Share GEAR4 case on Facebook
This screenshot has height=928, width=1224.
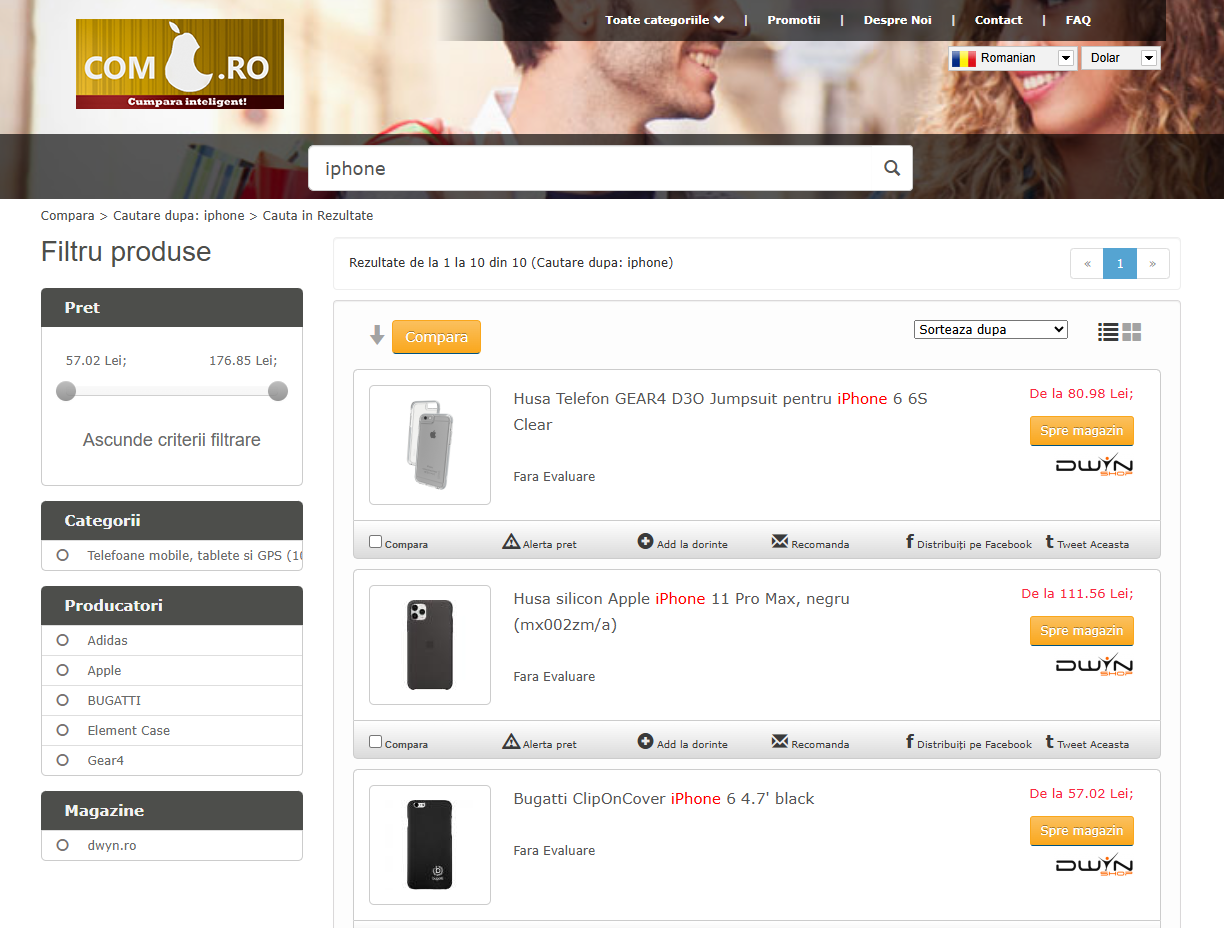(x=969, y=543)
